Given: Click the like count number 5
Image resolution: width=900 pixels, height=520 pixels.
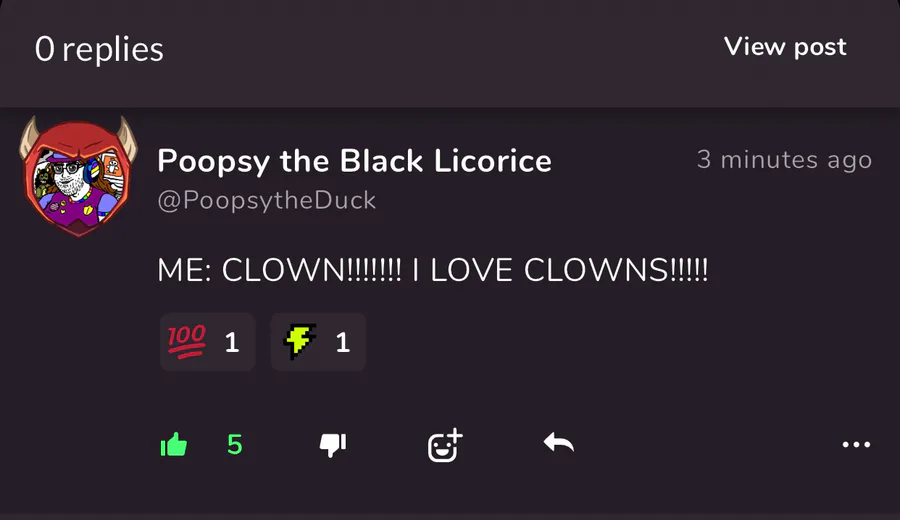Looking at the screenshot, I should (x=235, y=444).
